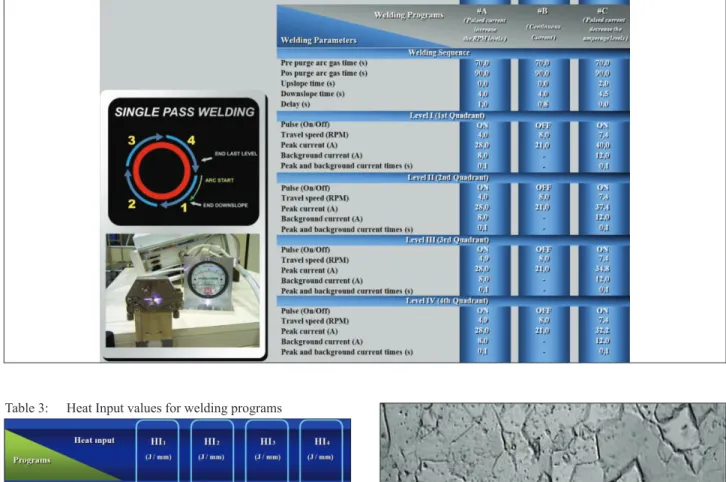Click the "Programs" header in Table 3
Viewport: 726px width, 482px height.
[x=32, y=460]
